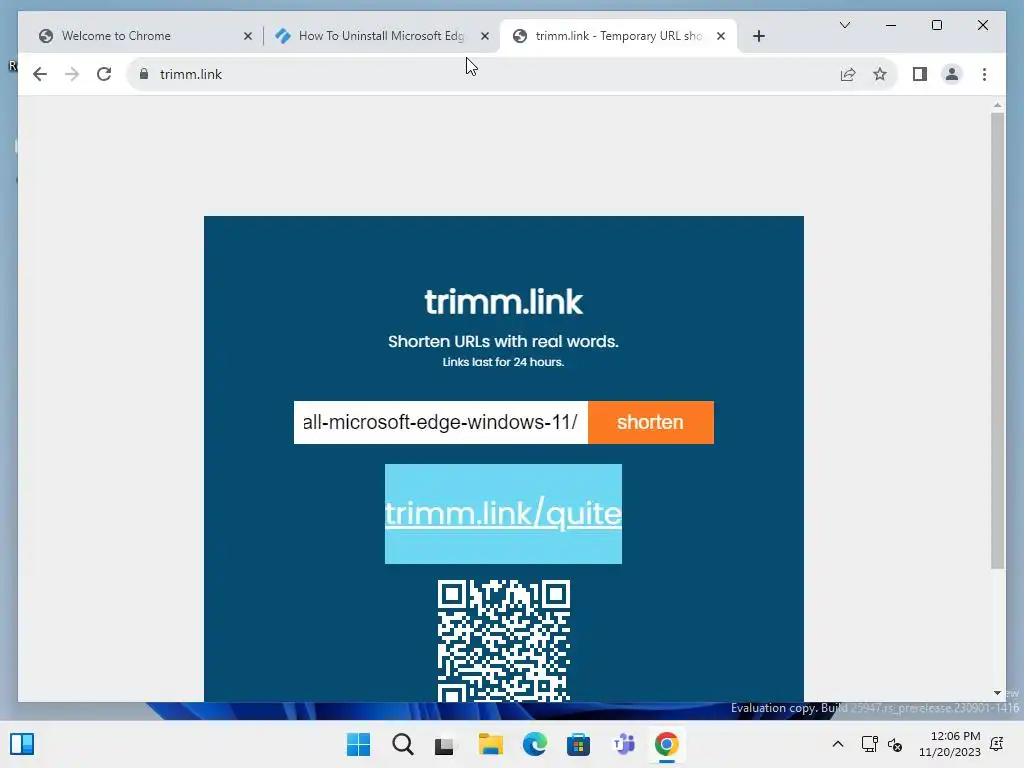Image resolution: width=1024 pixels, height=768 pixels.
Task: Close the trimm.link tab
Action: point(721,37)
